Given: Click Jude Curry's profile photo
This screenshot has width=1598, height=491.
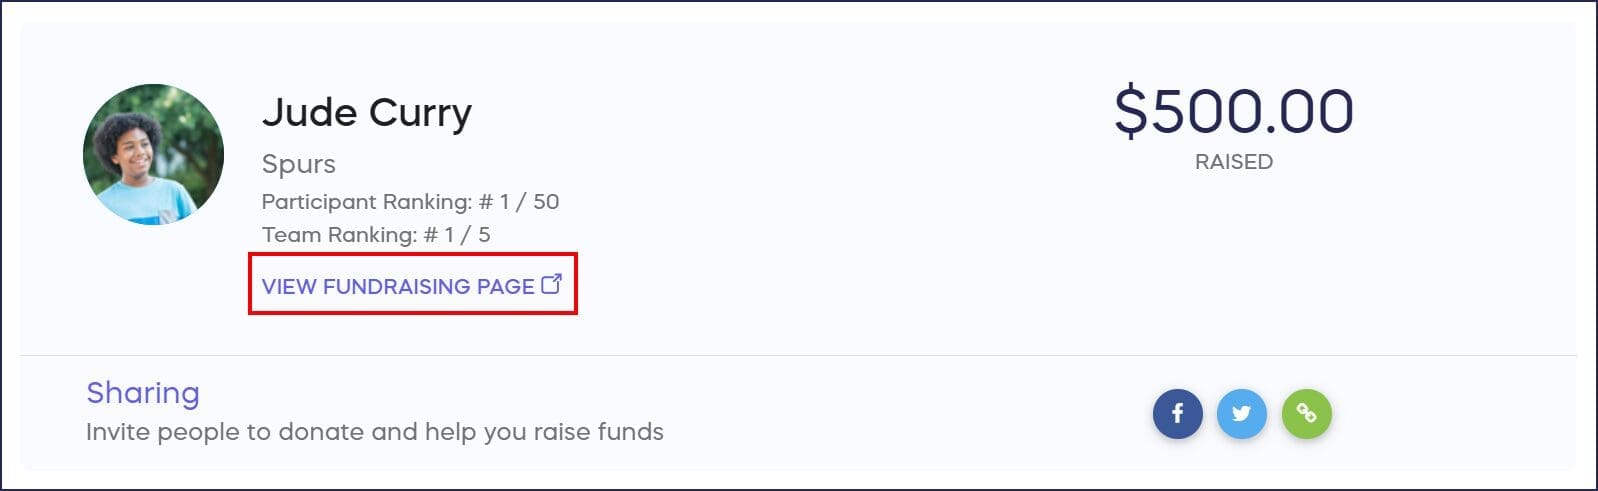Looking at the screenshot, I should [x=153, y=154].
